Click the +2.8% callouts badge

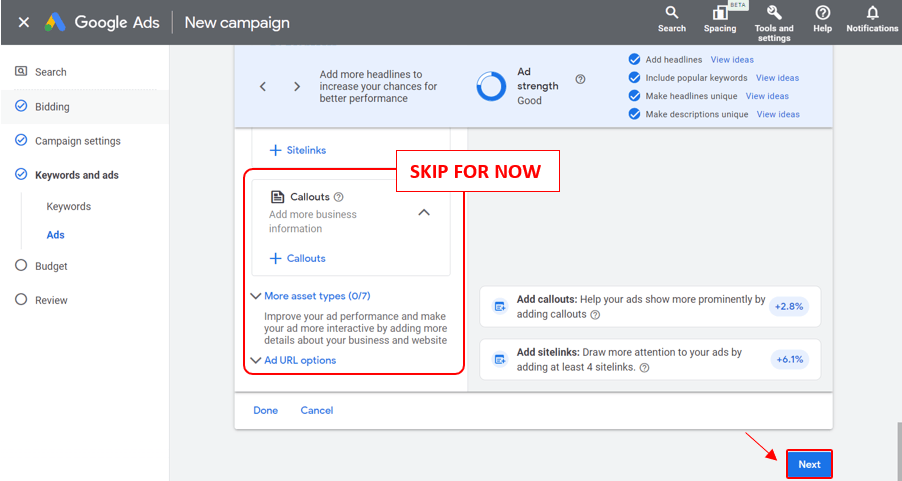[789, 307]
